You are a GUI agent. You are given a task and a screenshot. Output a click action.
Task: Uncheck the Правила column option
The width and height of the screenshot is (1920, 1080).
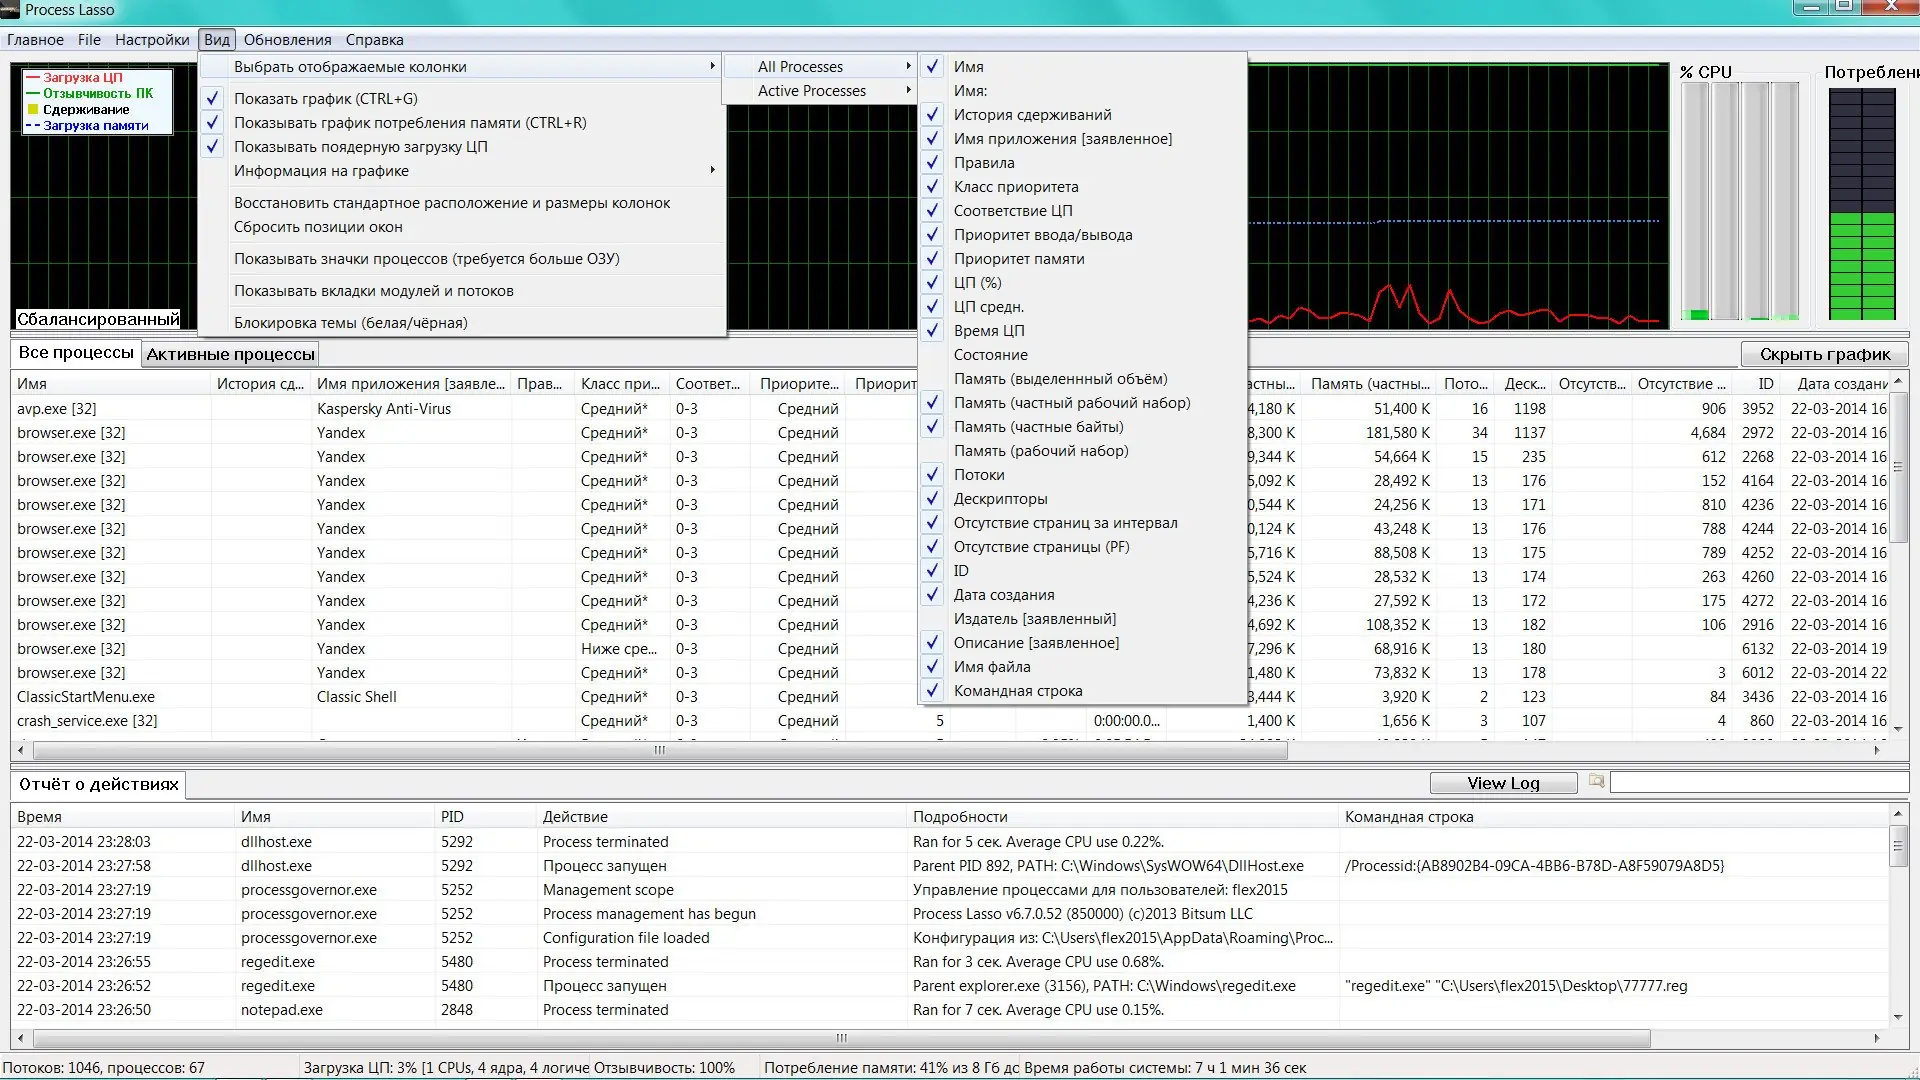pos(983,163)
